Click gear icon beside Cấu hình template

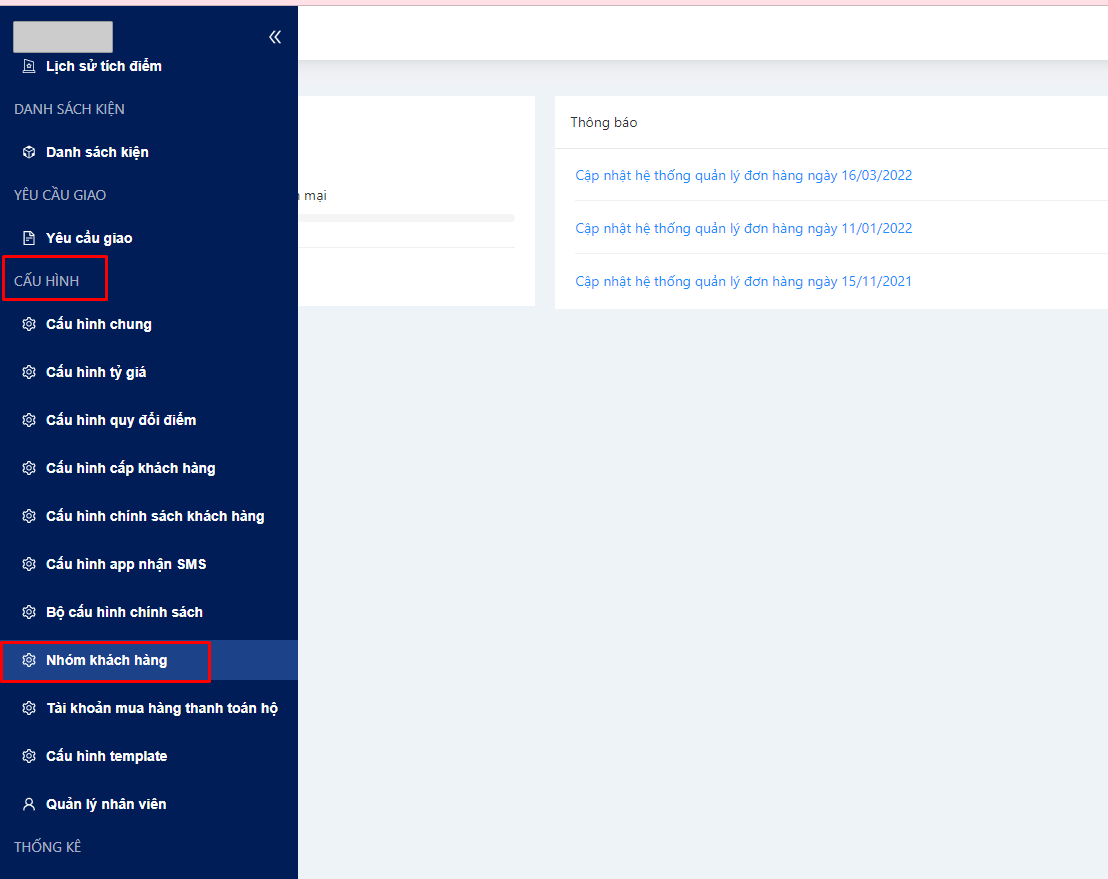28,756
